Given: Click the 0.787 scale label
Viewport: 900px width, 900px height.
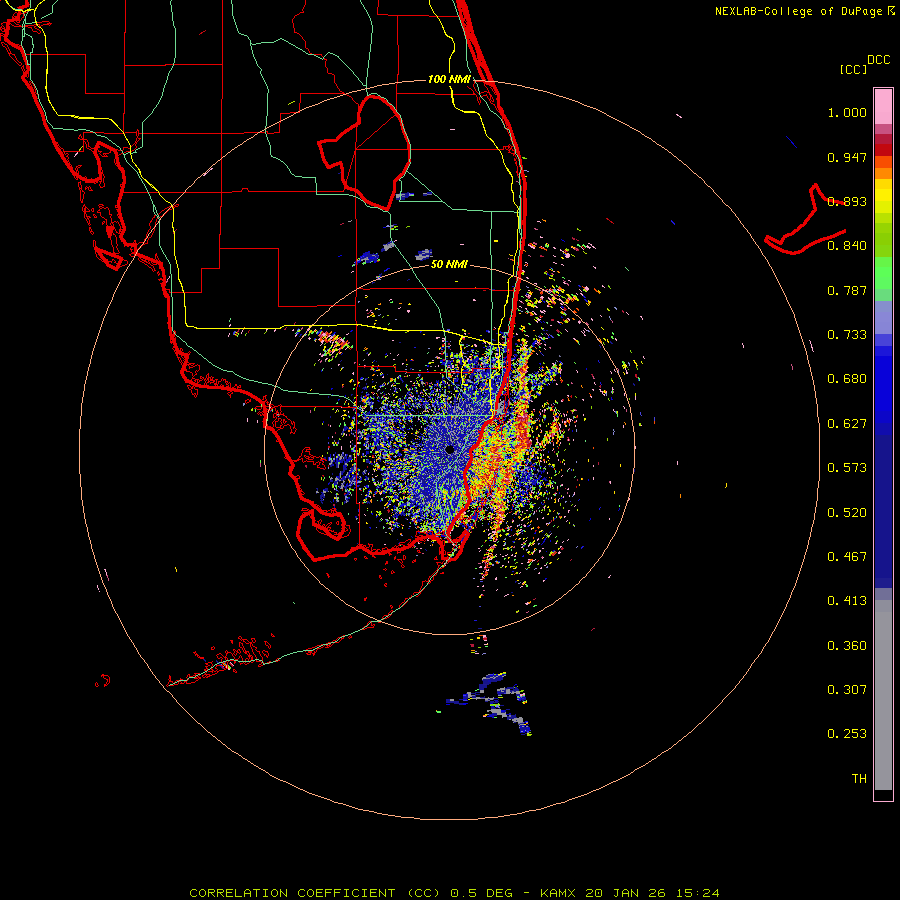Looking at the screenshot, I should 847,290.
